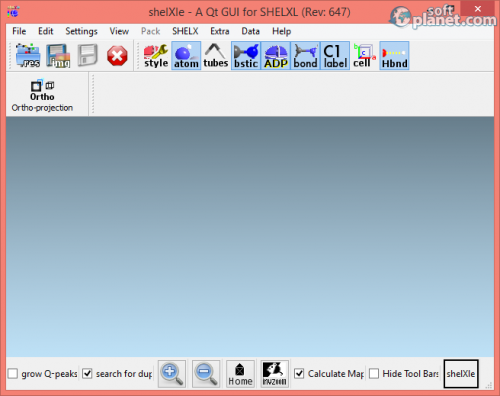500x396 pixels.
Task: Open the SHELX menu
Action: tap(185, 31)
